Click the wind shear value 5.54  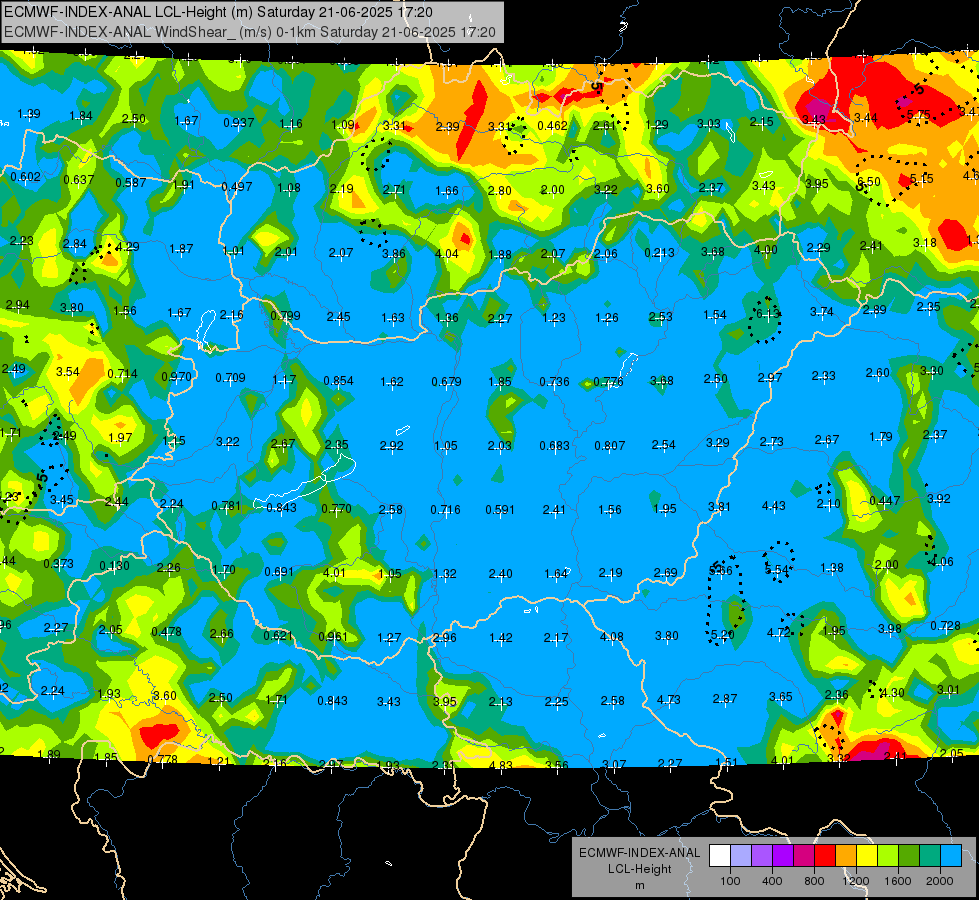coord(777,569)
